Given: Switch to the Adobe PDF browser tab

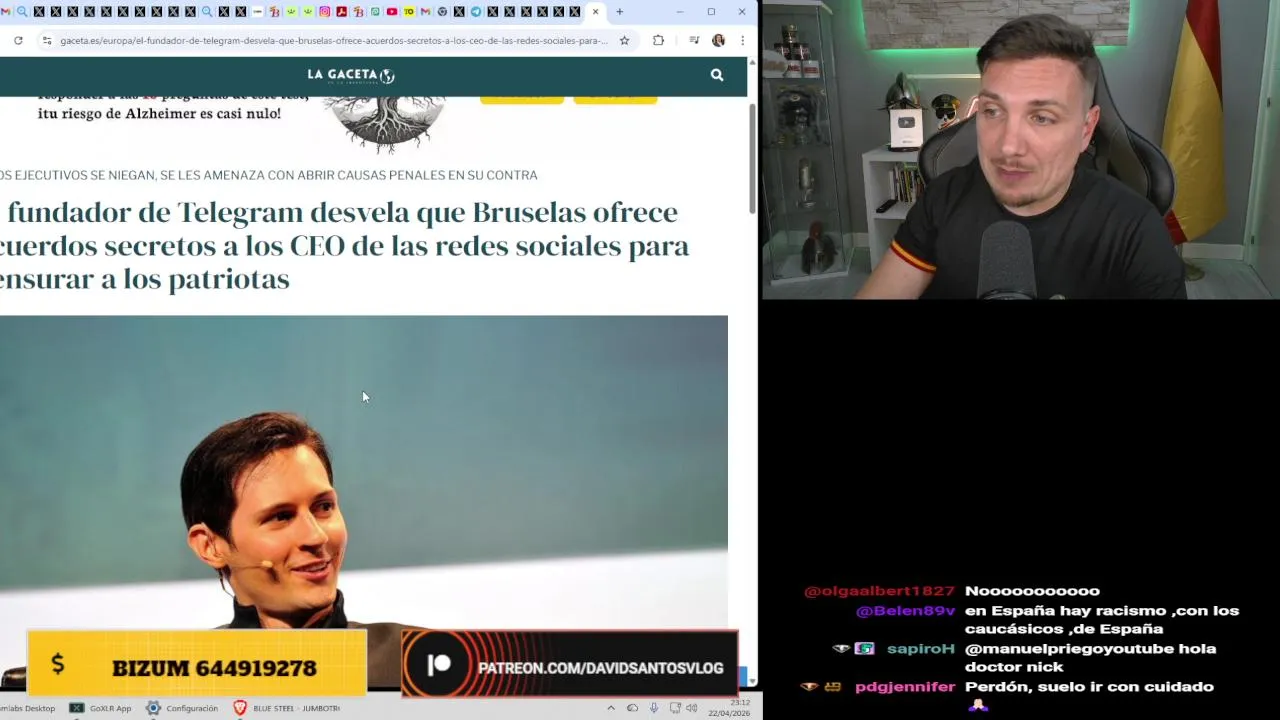Looking at the screenshot, I should pos(342,12).
